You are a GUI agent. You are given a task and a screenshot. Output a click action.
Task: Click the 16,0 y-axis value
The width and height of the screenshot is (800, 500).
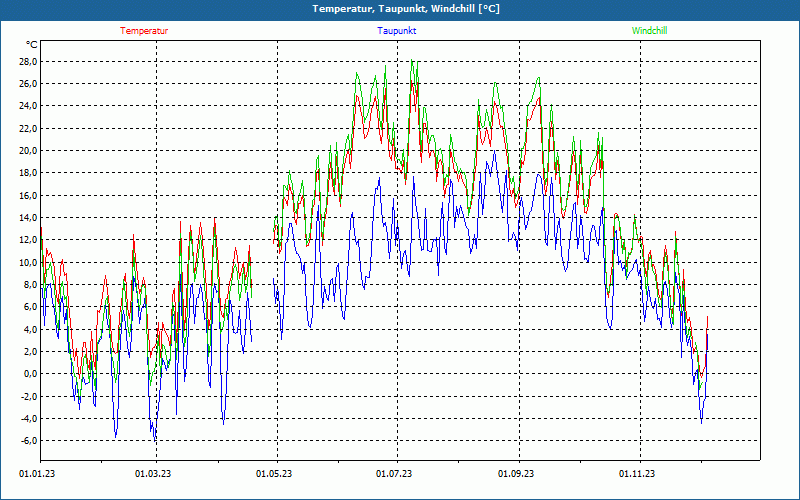pos(28,195)
